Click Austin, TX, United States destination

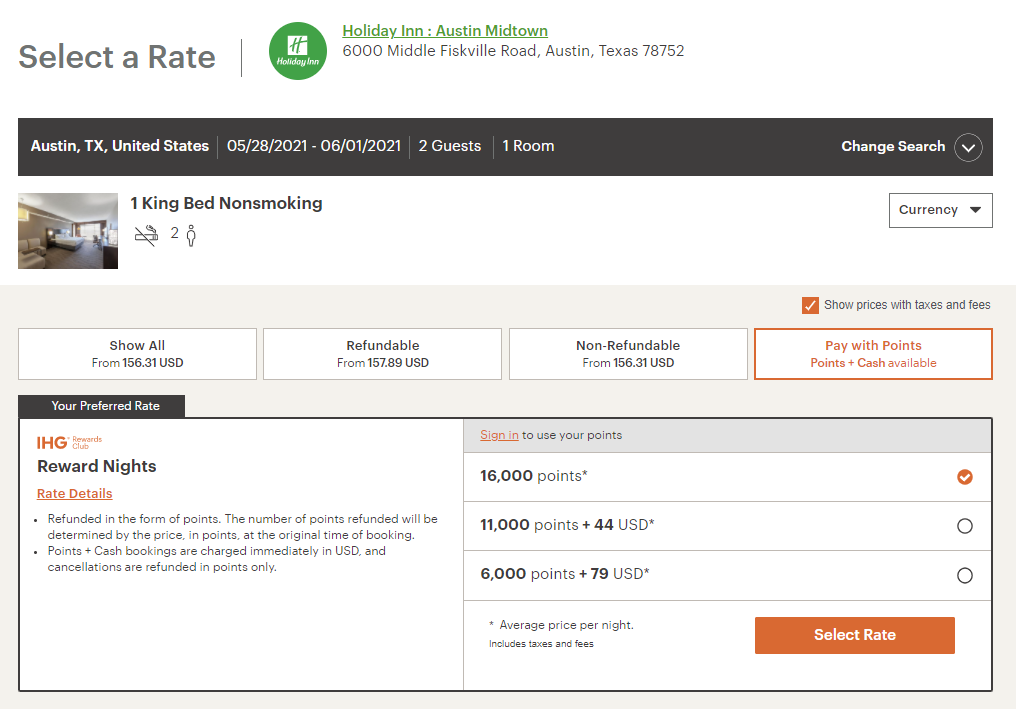(120, 146)
